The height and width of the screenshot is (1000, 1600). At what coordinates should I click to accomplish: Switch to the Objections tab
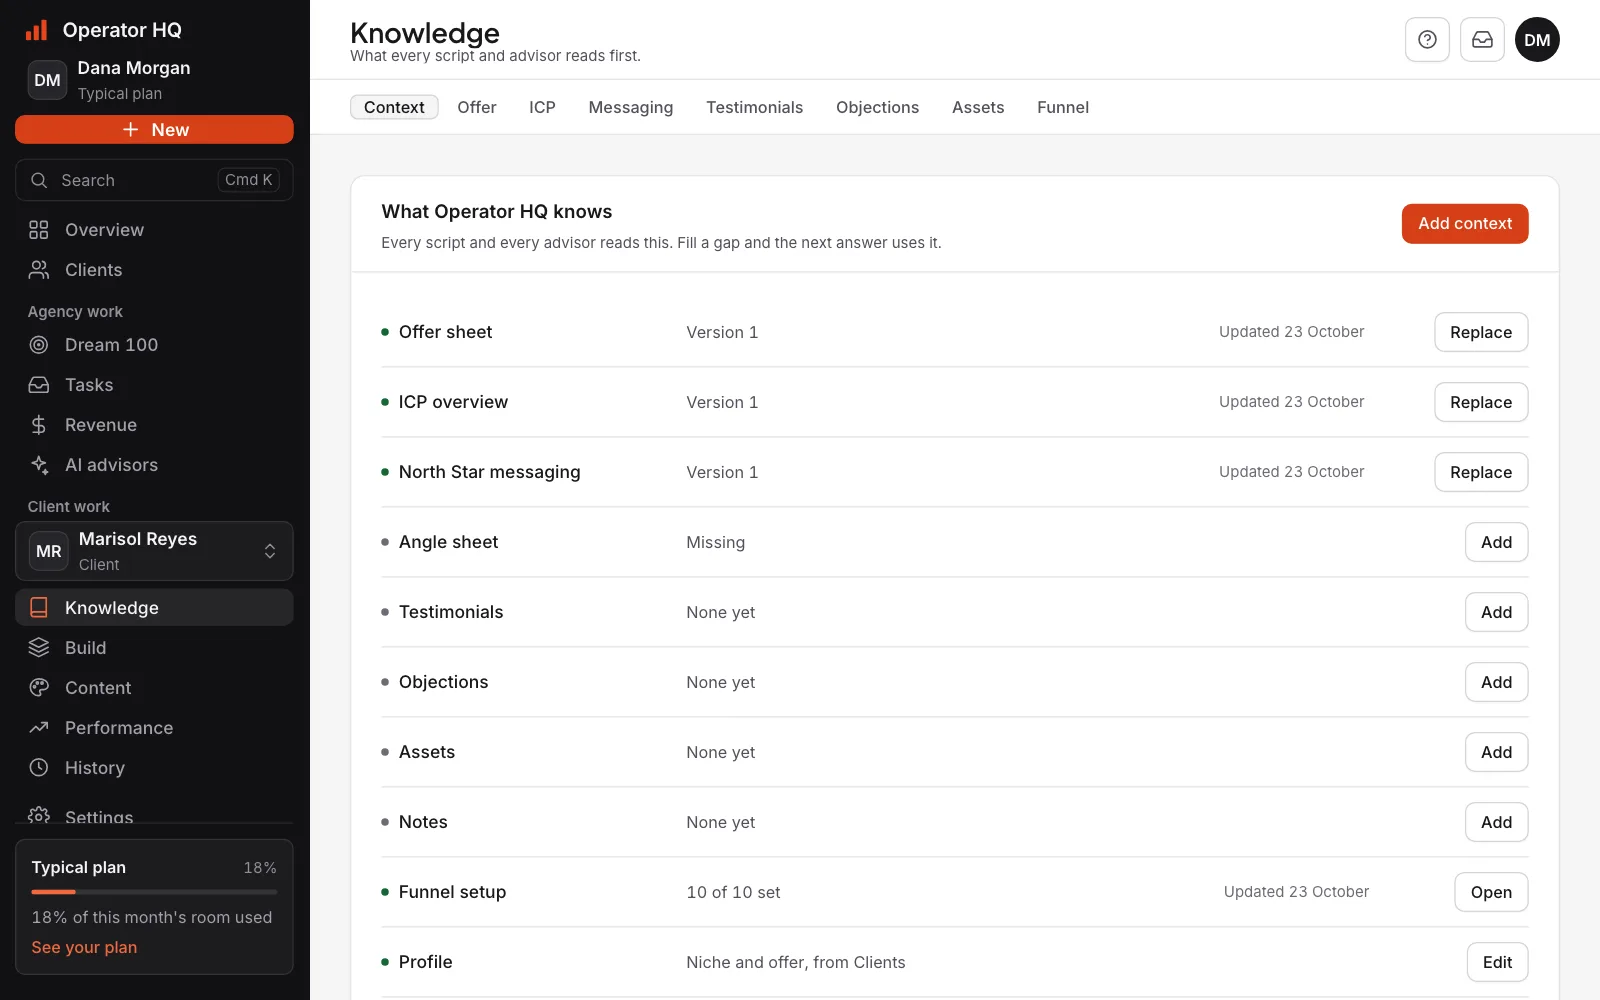tap(877, 107)
